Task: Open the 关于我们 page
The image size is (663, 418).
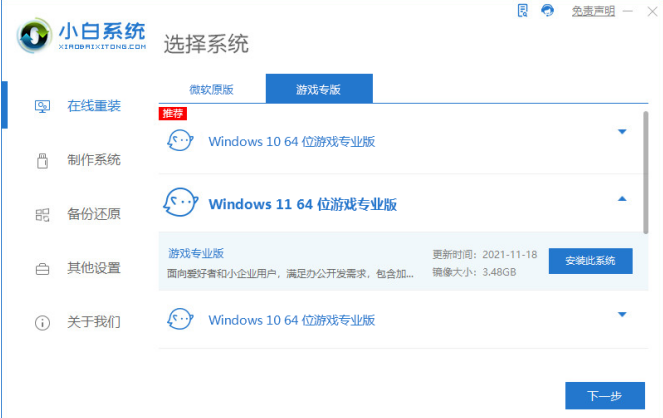Action: pos(94,322)
